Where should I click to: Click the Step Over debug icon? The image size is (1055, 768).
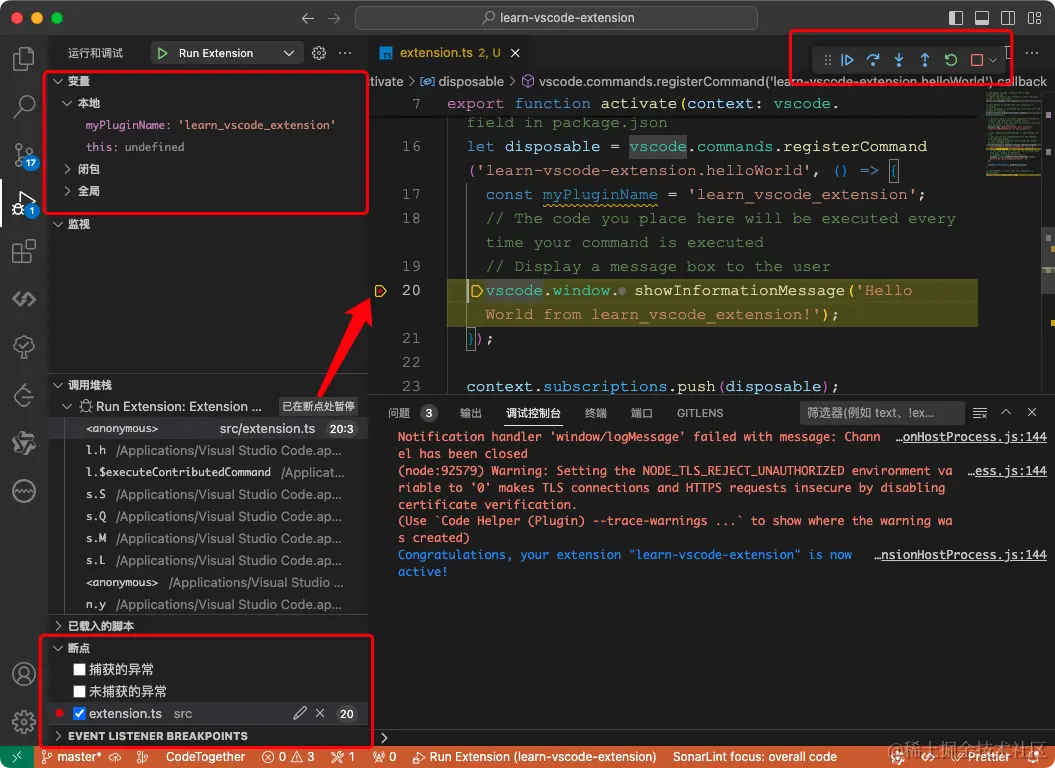[x=873, y=61]
